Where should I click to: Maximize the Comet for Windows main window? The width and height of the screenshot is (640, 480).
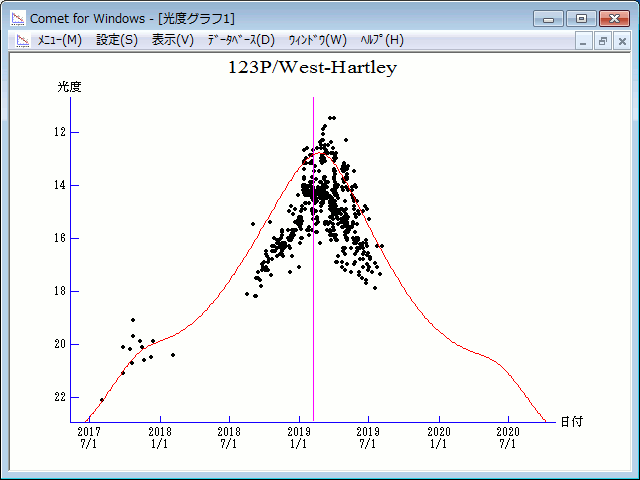tap(581, 19)
